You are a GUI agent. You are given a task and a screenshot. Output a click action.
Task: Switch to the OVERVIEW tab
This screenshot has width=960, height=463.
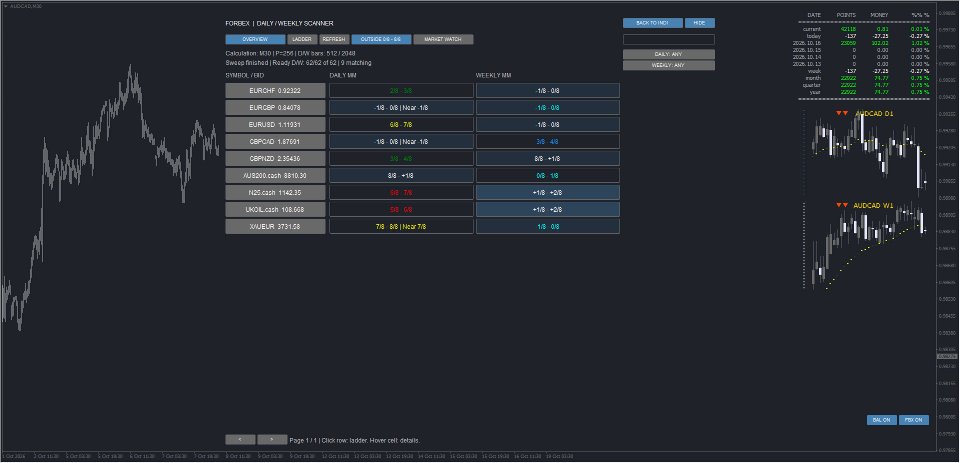click(255, 39)
